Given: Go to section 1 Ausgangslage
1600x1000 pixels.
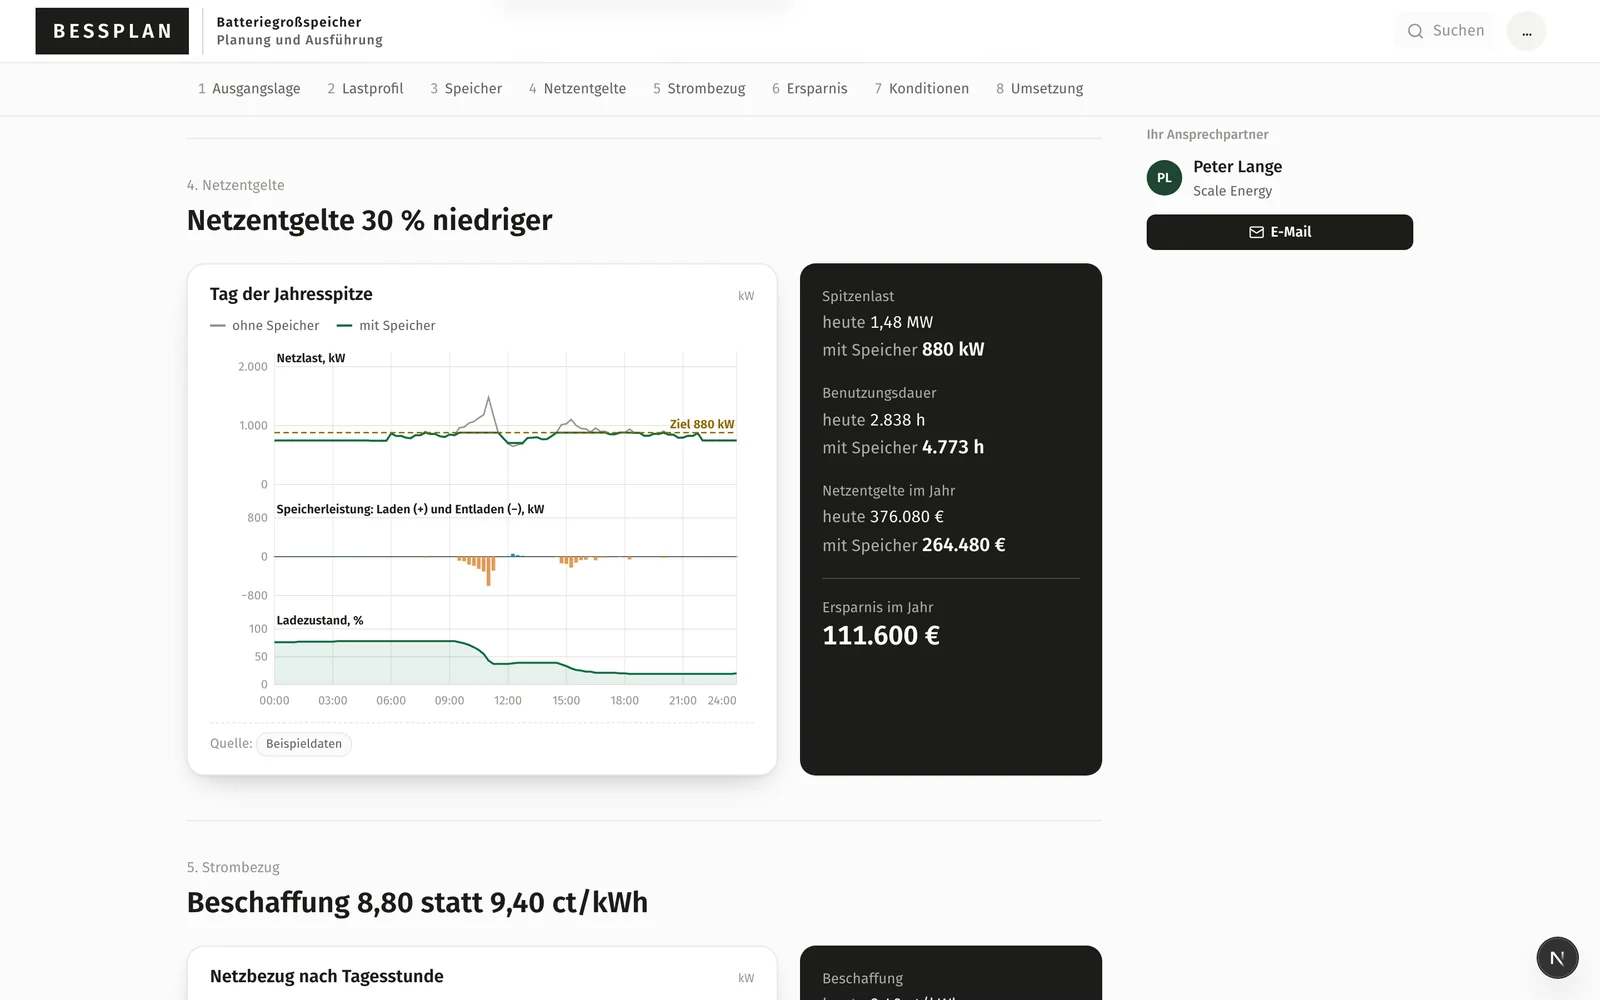Looking at the screenshot, I should point(249,89).
